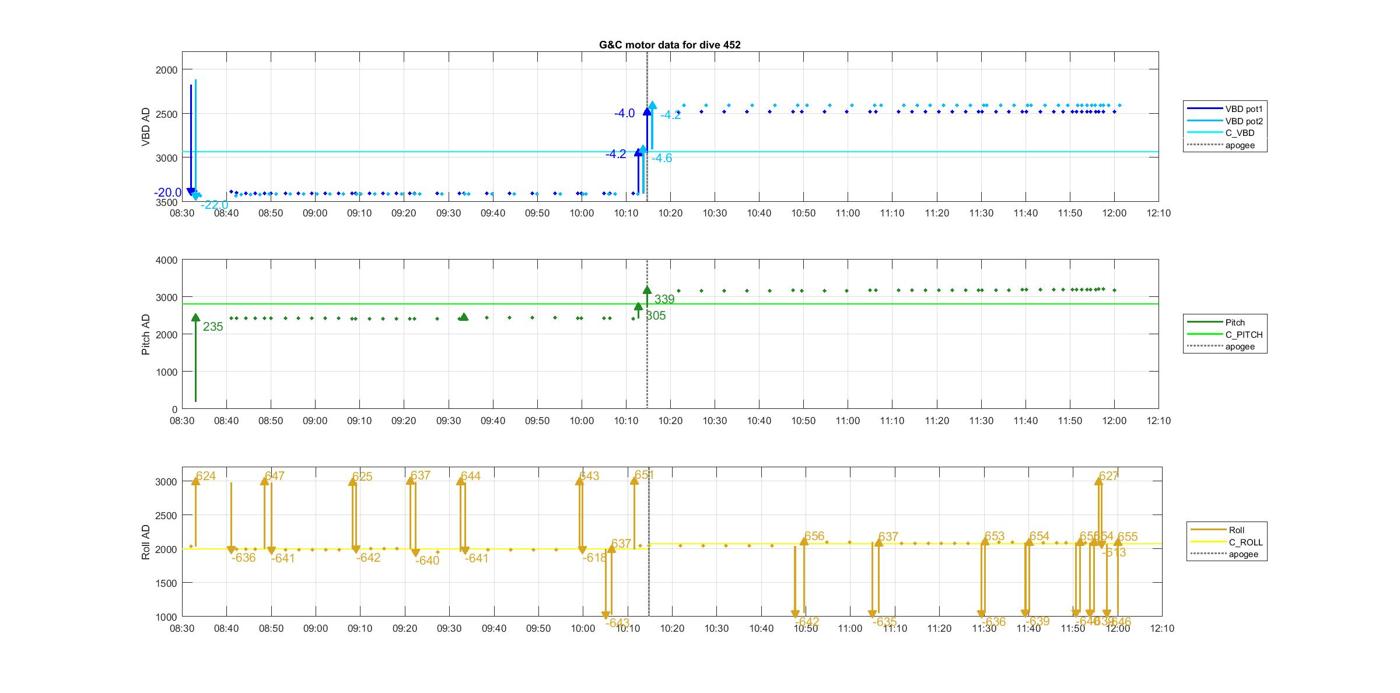Click the 656 roll data label
This screenshot has height=693, width=1400.
click(814, 537)
